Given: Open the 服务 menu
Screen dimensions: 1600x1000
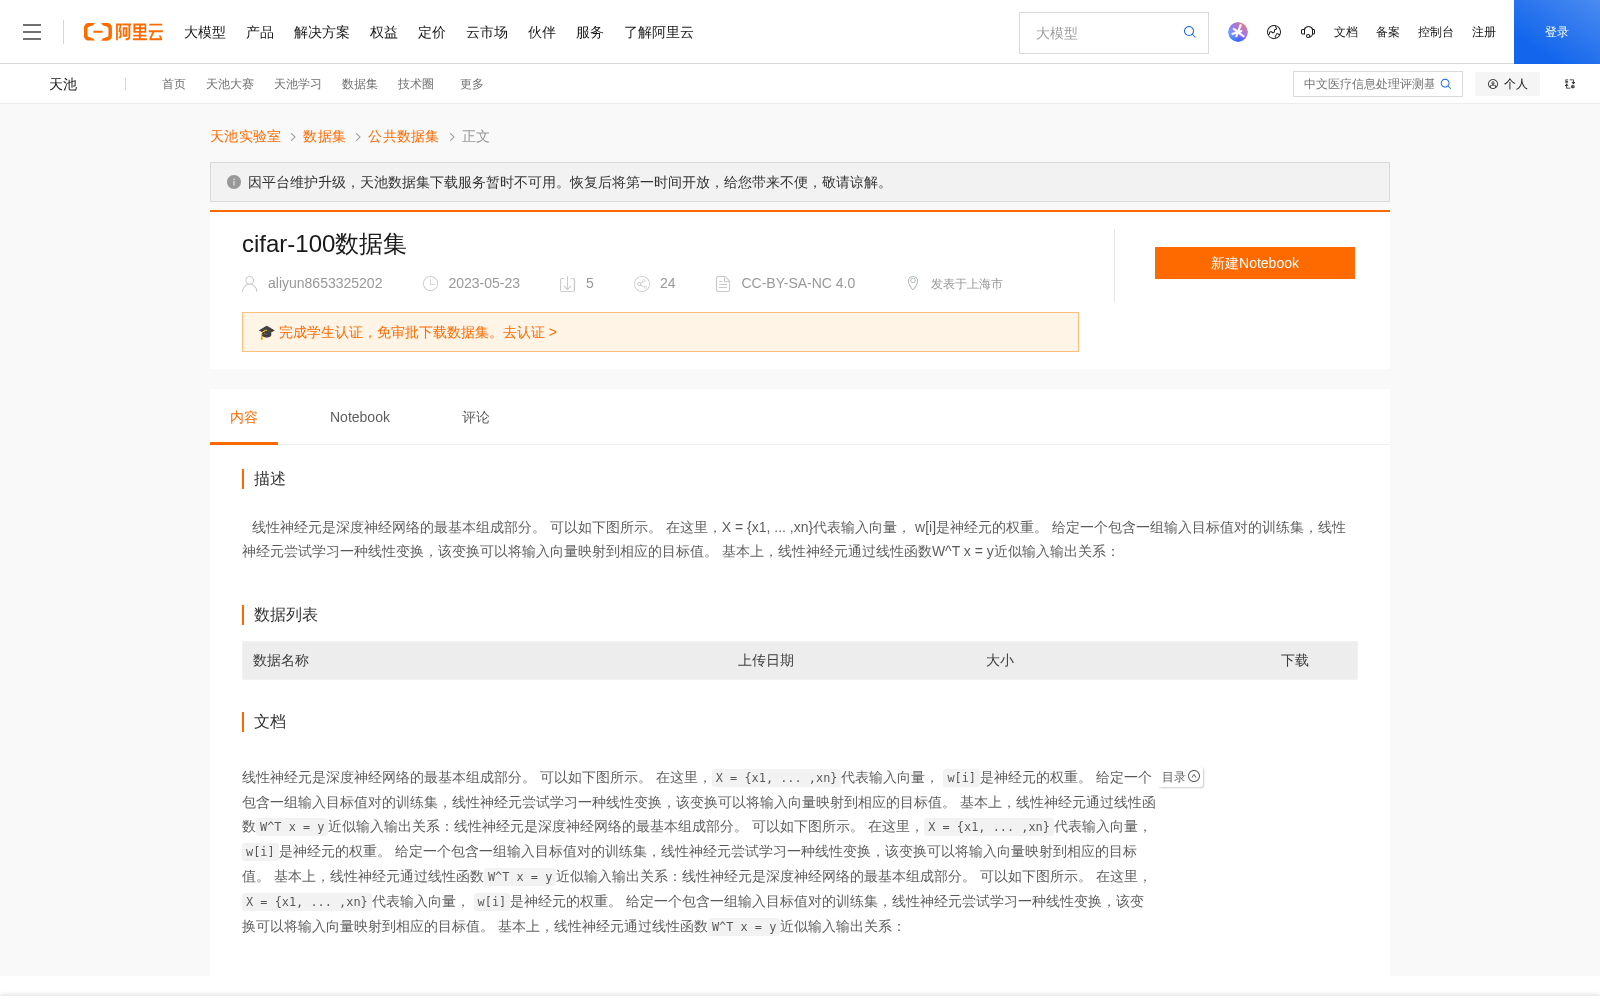Looking at the screenshot, I should click(x=590, y=32).
